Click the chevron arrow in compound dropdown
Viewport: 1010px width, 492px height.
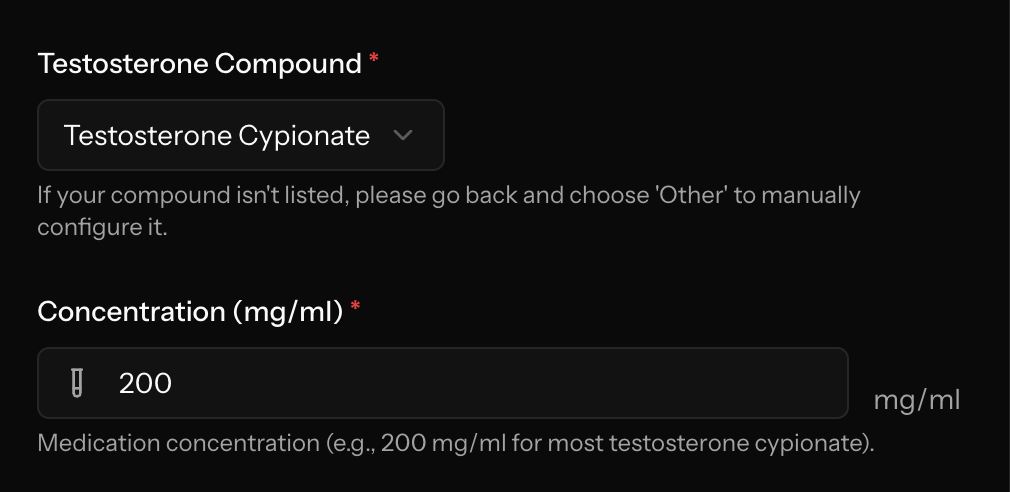[403, 135]
